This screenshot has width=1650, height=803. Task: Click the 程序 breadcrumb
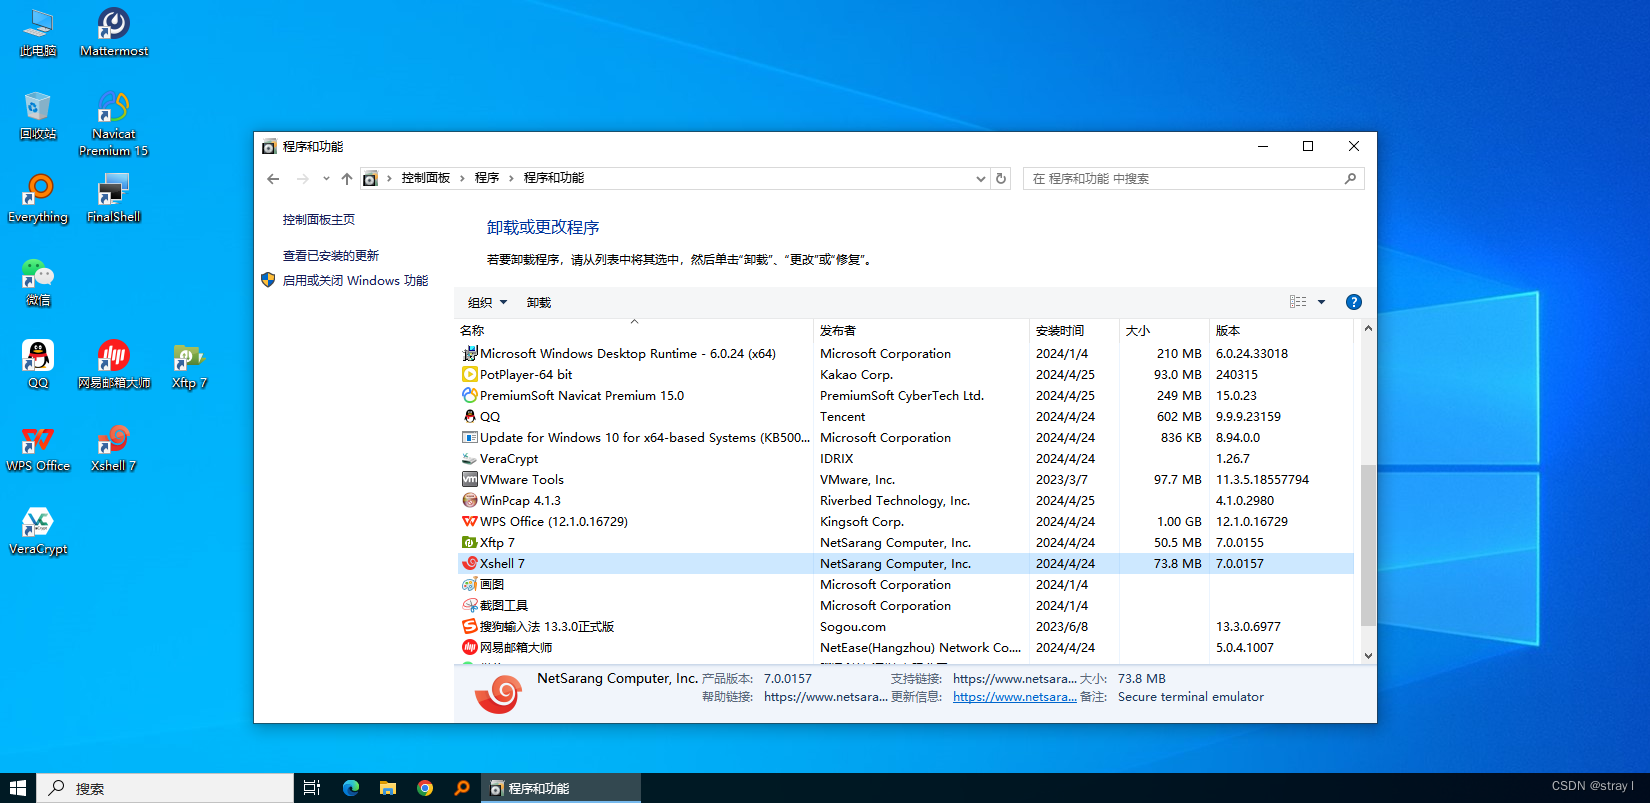(487, 178)
